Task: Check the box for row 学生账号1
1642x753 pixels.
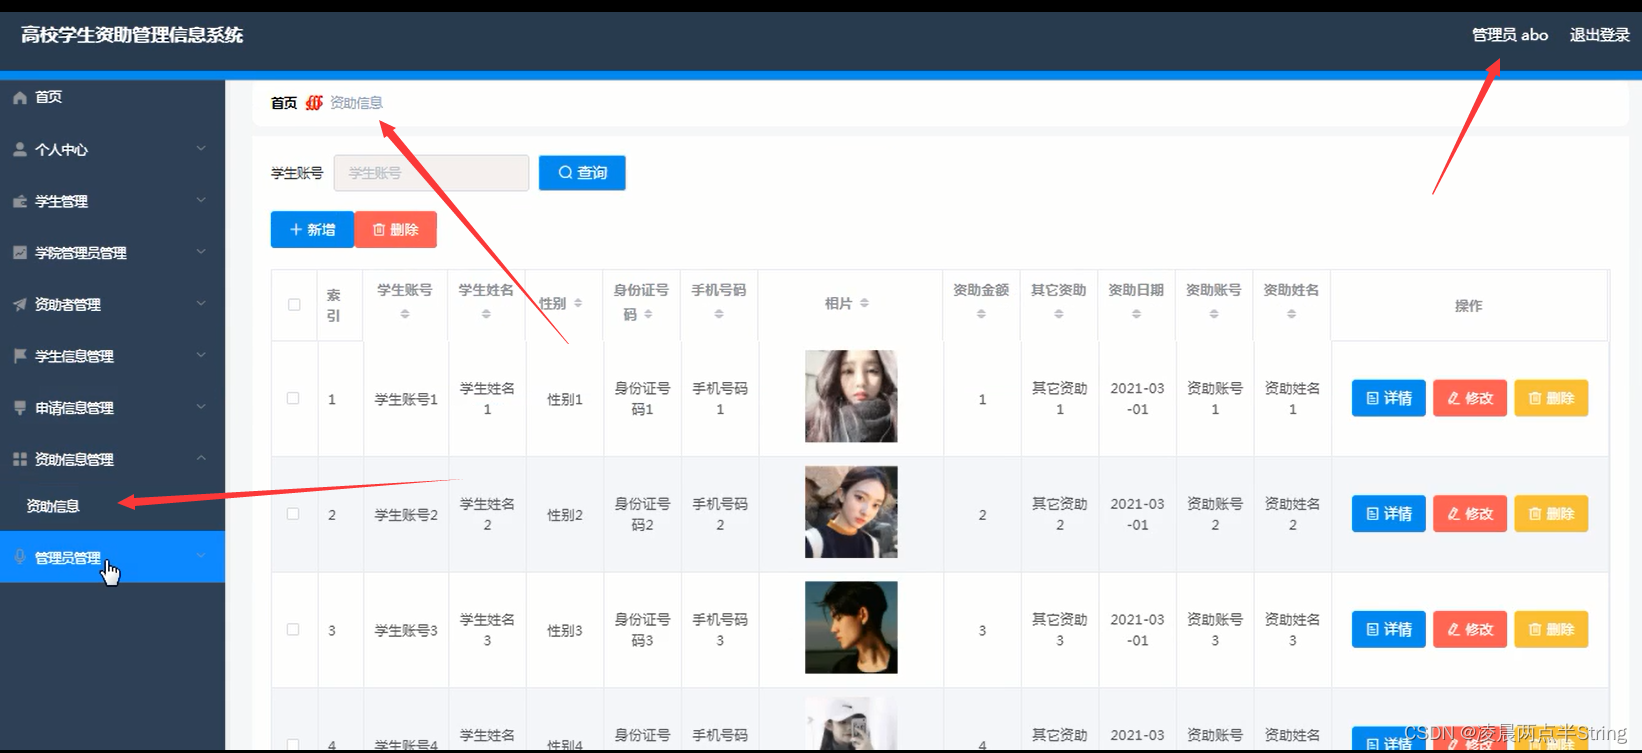Action: pyautogui.click(x=293, y=398)
